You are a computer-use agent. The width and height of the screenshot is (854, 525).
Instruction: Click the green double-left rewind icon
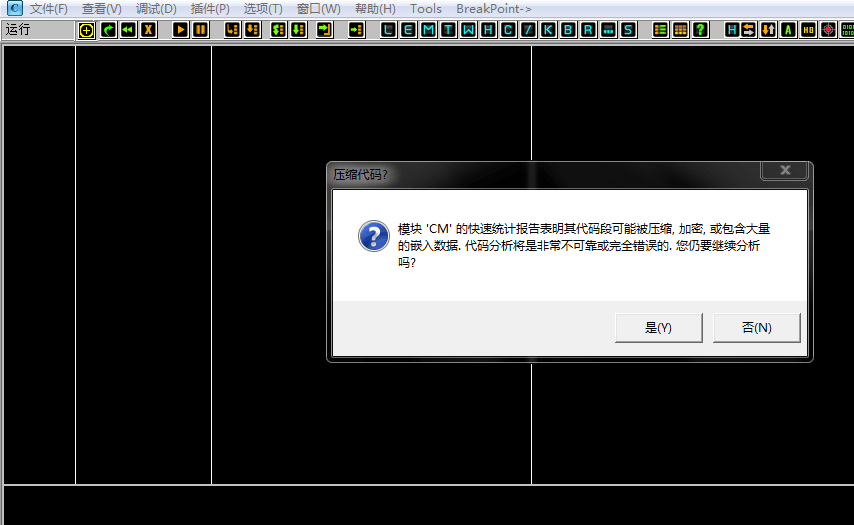coord(129,30)
